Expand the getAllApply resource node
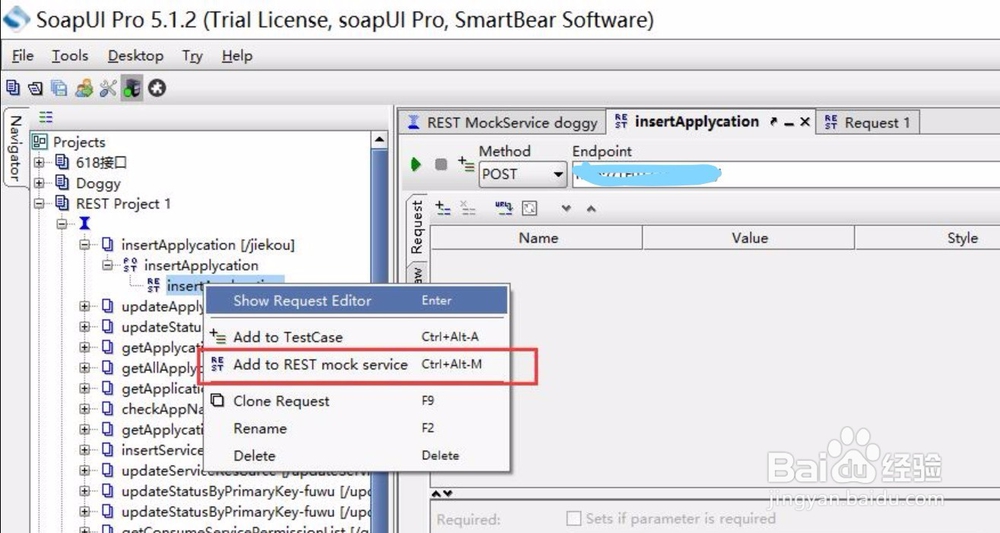1000x533 pixels. click(x=85, y=368)
